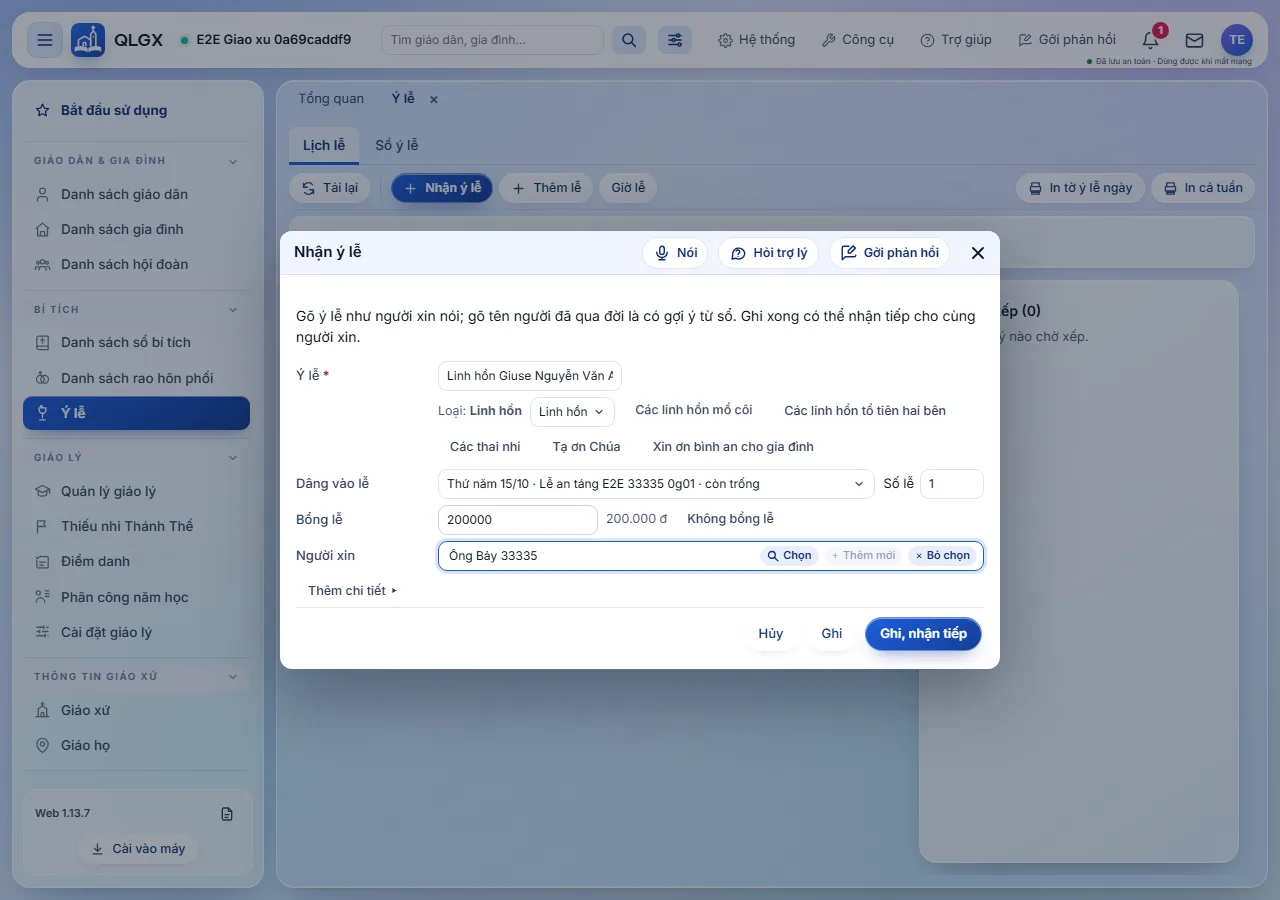Viewport: 1280px width, 900px height.
Task: Open the Công cụ menu
Action: tap(858, 40)
